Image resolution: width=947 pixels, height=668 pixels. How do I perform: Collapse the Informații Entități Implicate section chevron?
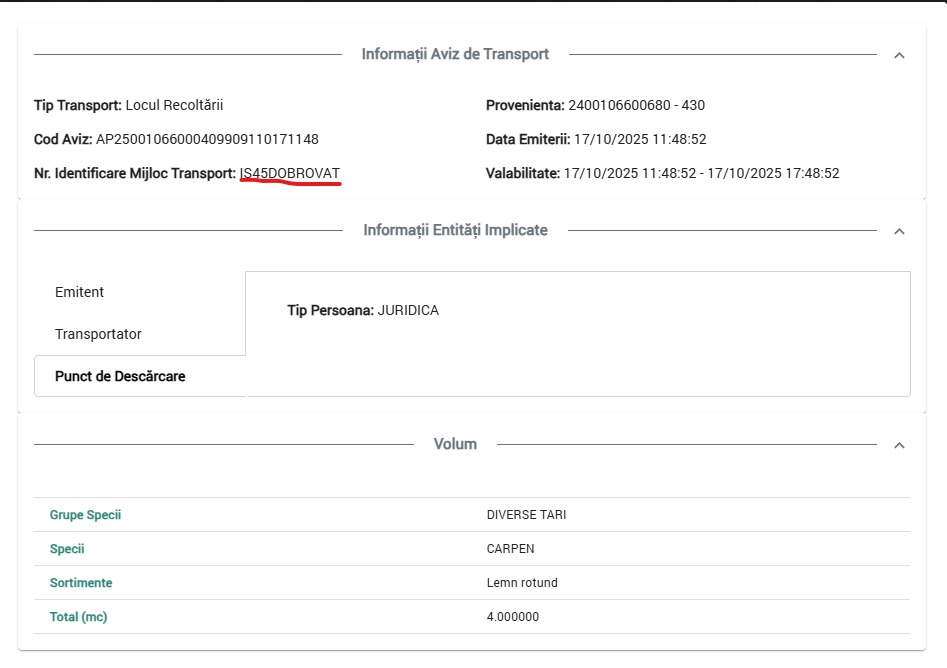898,231
